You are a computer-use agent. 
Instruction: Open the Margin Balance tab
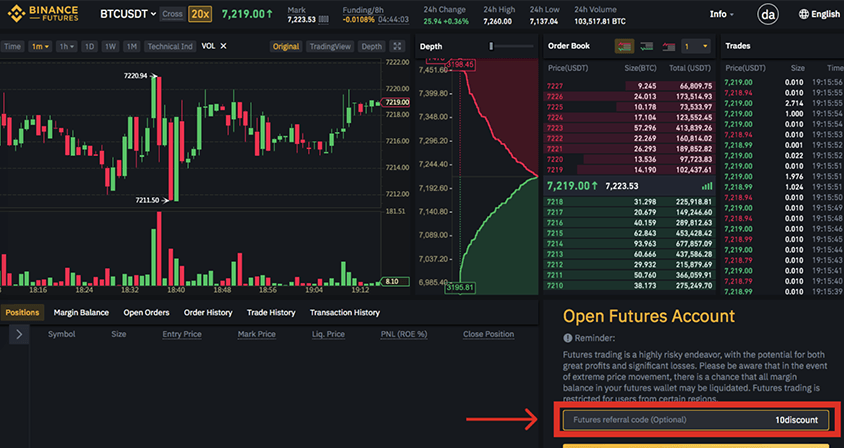click(x=81, y=312)
